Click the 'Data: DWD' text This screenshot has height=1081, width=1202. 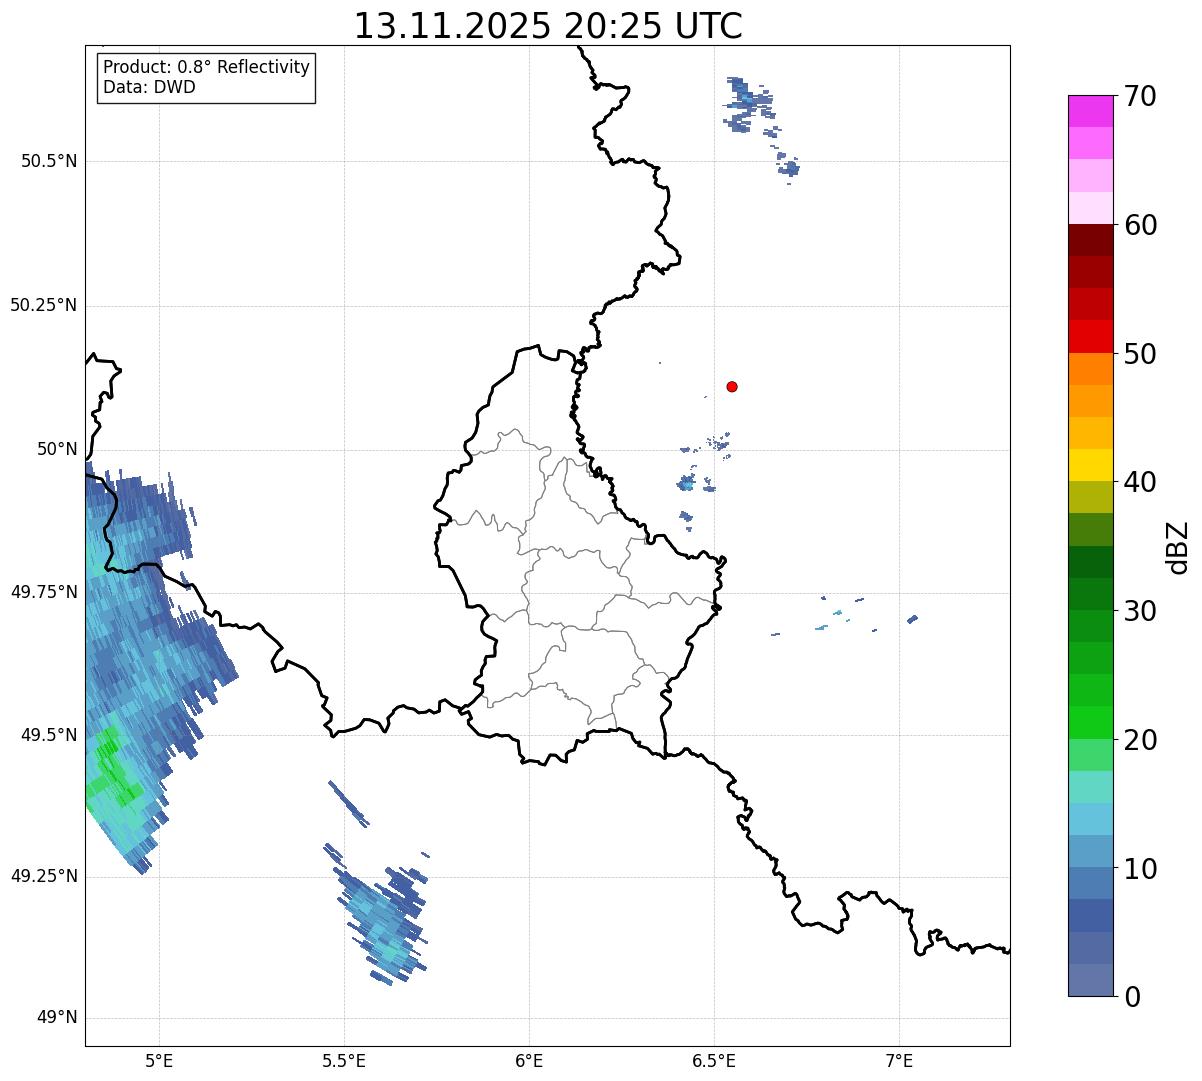(x=149, y=87)
